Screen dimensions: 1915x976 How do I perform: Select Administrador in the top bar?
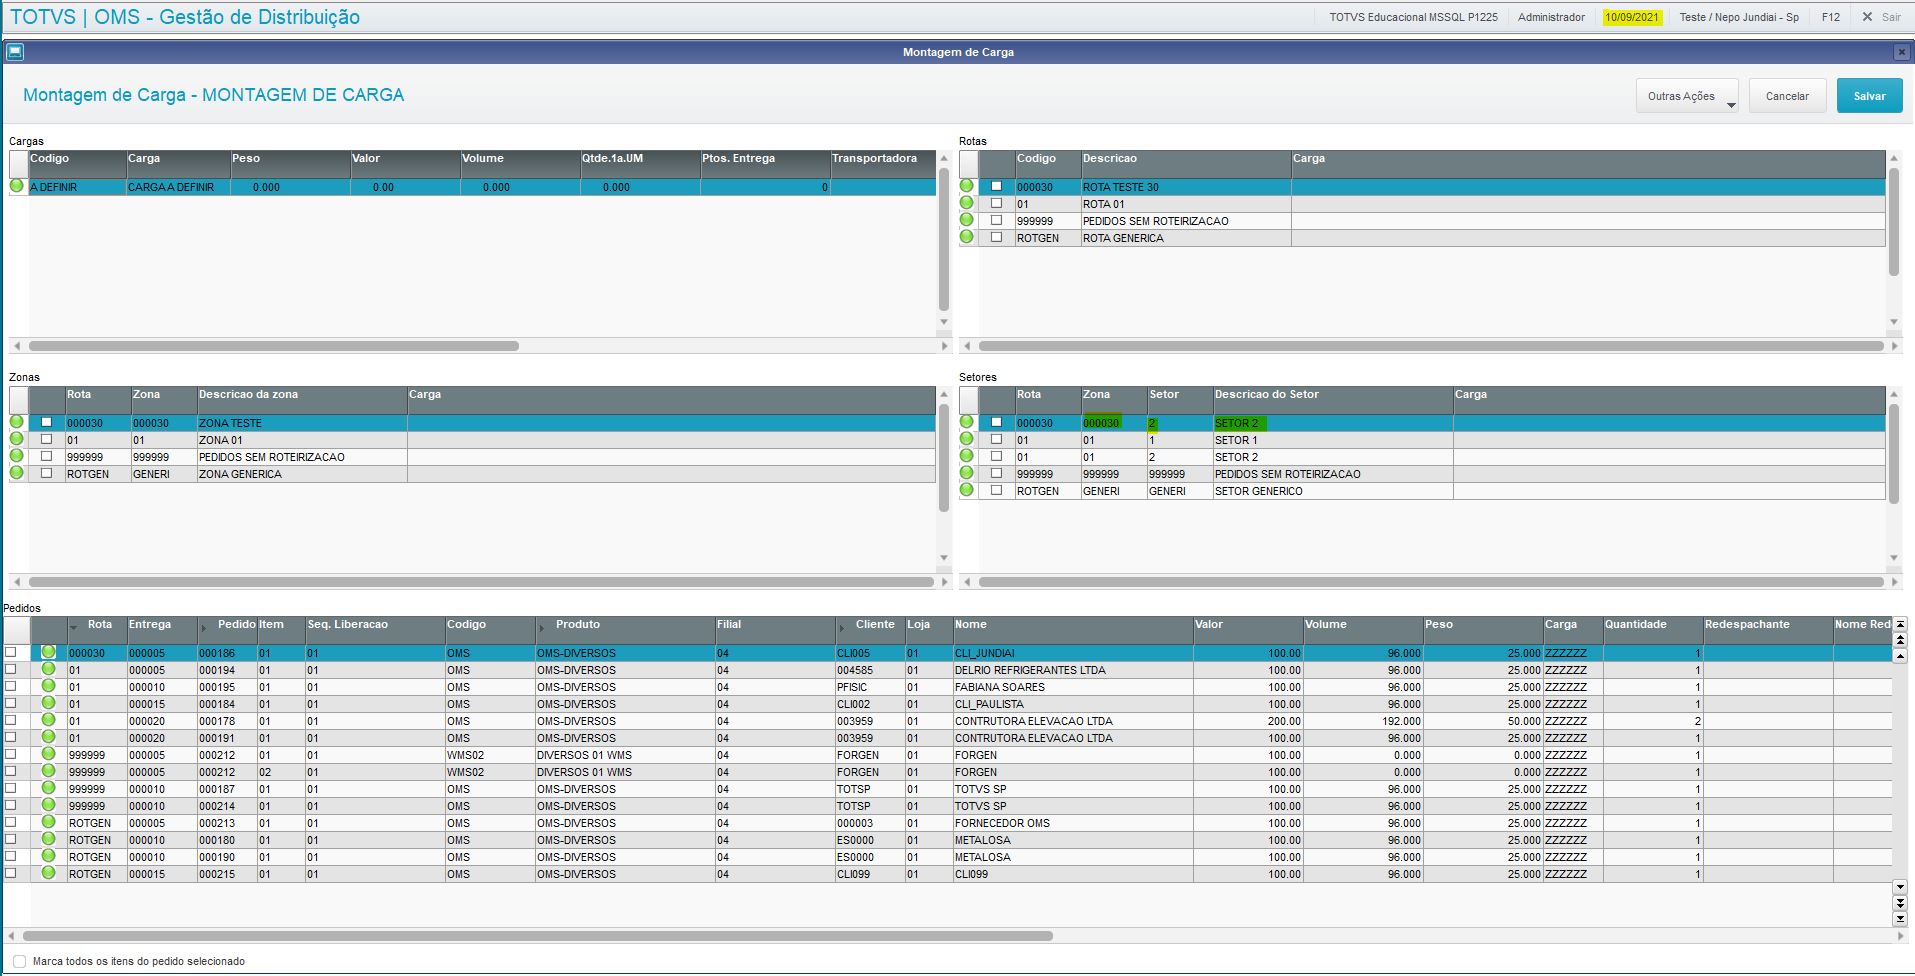pyautogui.click(x=1551, y=17)
